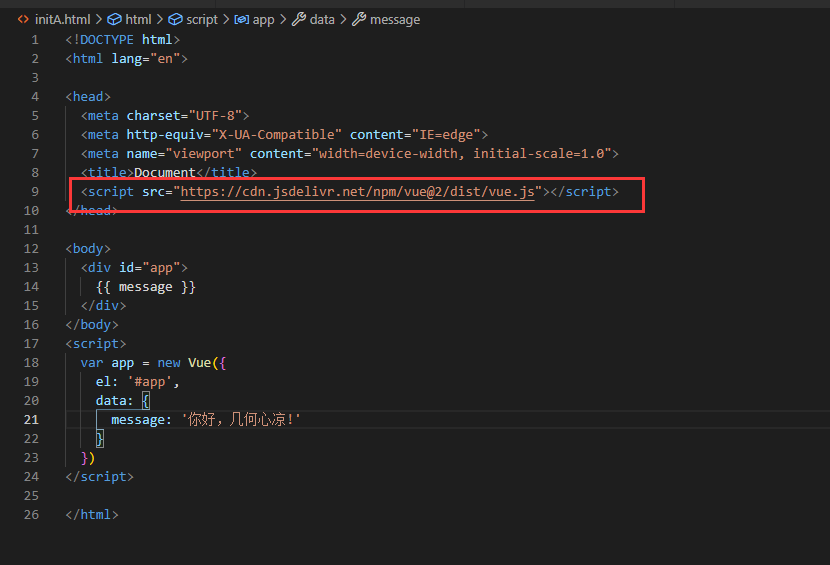Click the initA.html breadcrumb file icon
Viewport: 830px width, 565px height.
pyautogui.click(x=23, y=20)
